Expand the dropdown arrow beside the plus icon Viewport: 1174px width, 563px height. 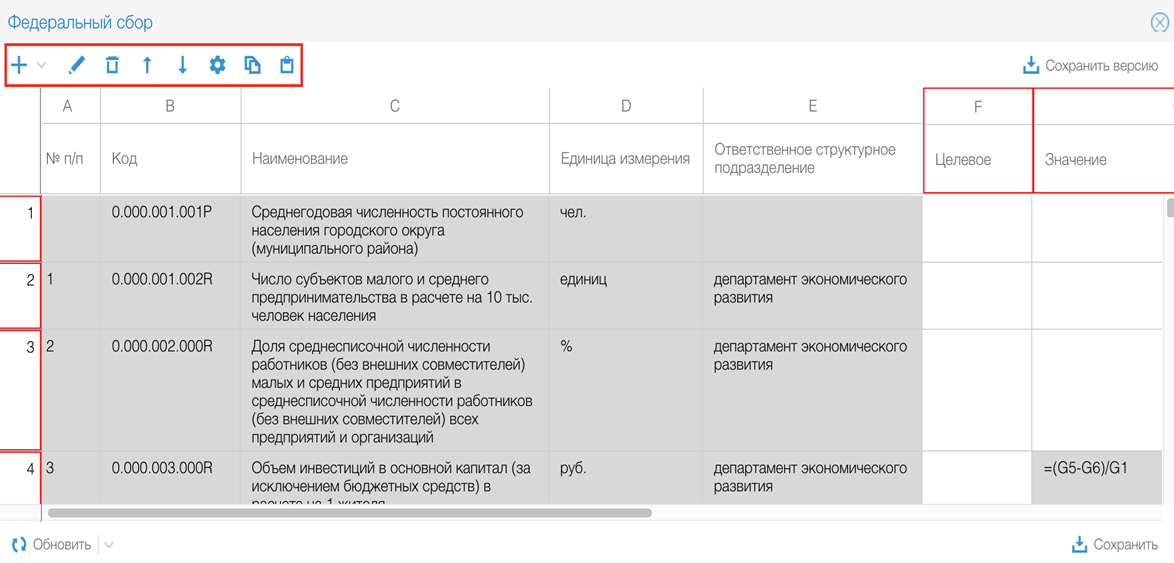pyautogui.click(x=42, y=65)
